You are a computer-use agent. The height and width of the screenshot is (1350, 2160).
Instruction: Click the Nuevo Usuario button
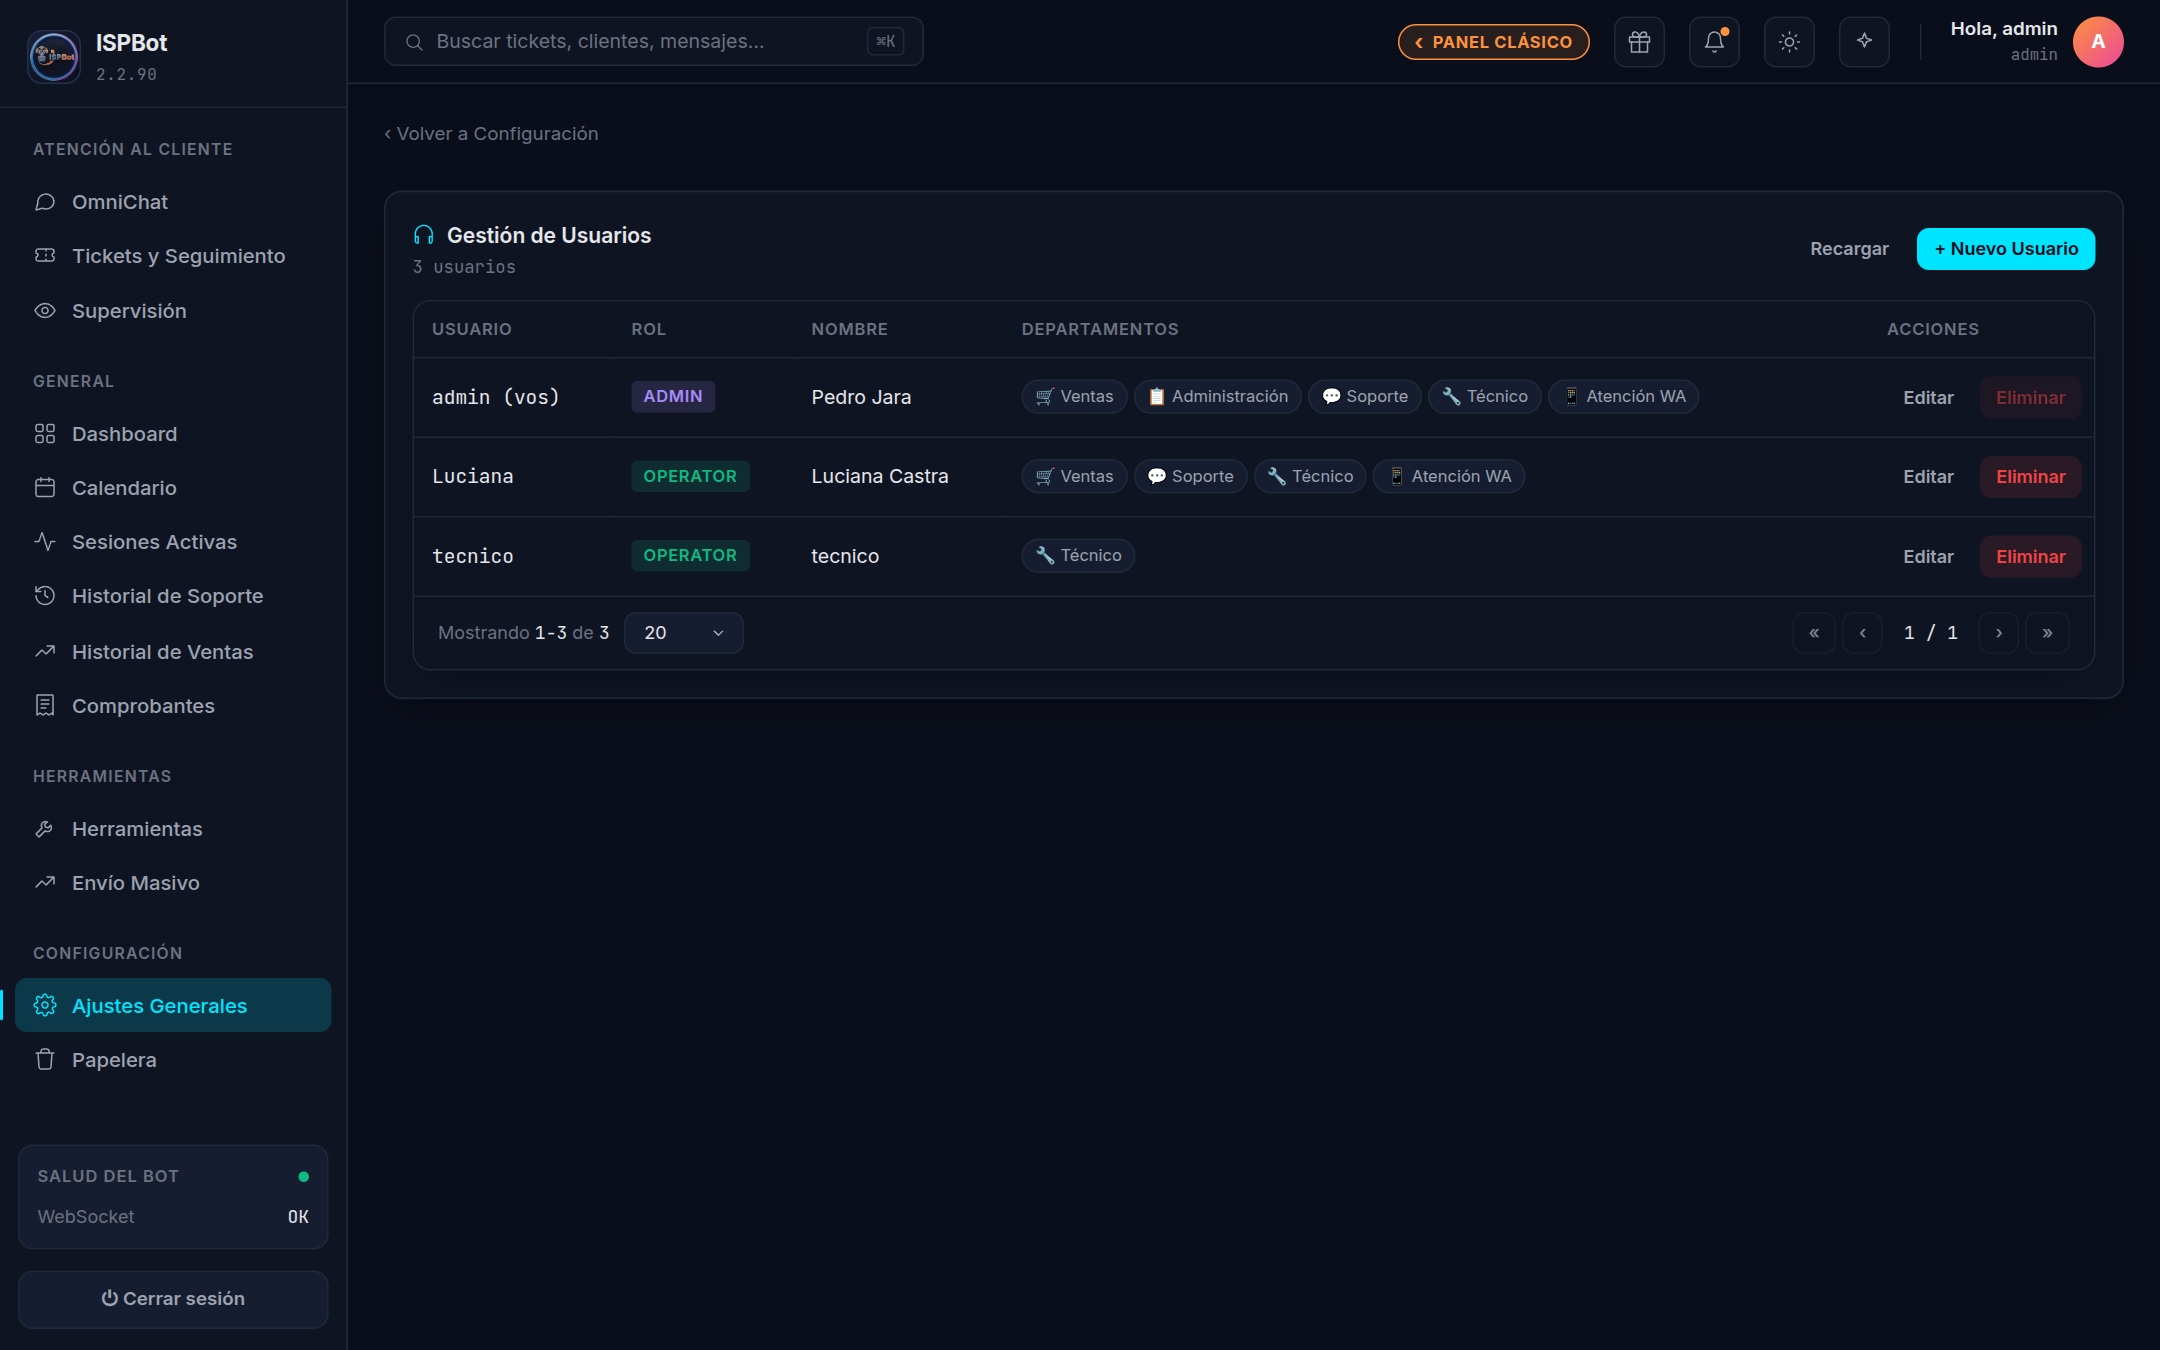pos(2006,249)
